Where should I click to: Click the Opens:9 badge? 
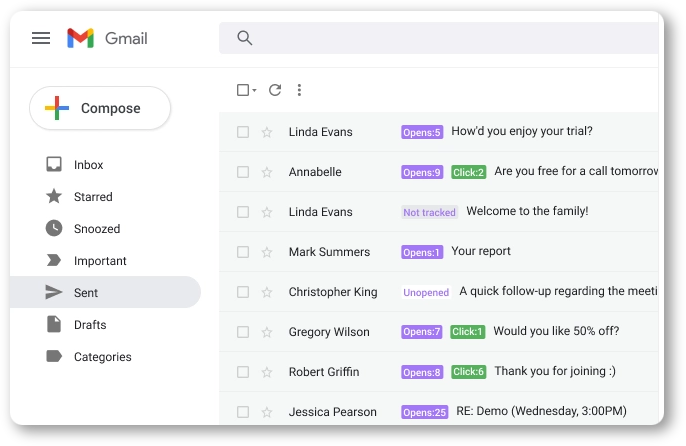(422, 172)
